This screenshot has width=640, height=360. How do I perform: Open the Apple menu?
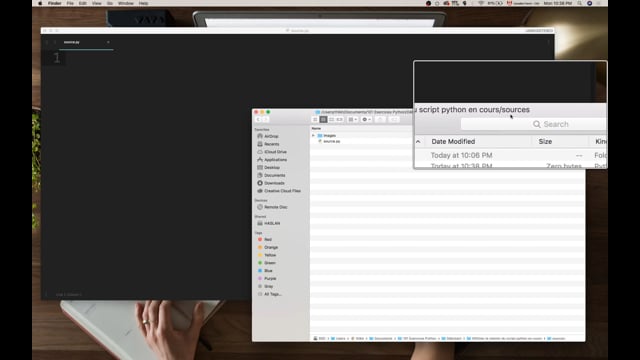pyautogui.click(x=40, y=3)
